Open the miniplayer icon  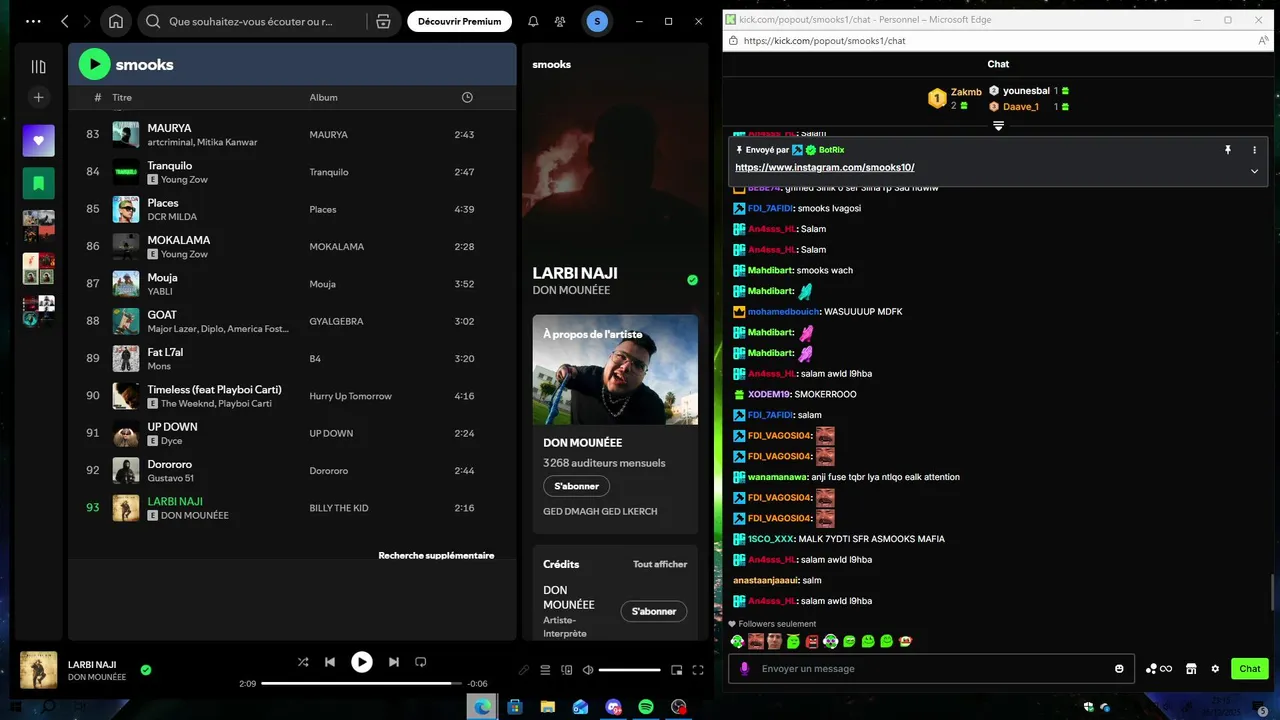coord(677,670)
